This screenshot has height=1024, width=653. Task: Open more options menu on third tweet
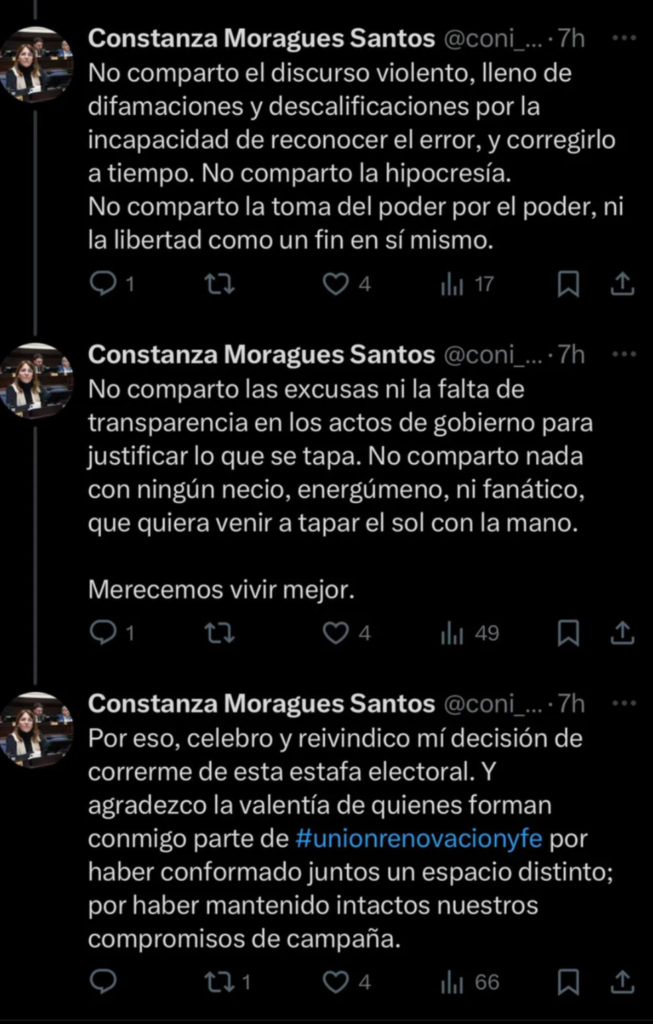pyautogui.click(x=623, y=703)
